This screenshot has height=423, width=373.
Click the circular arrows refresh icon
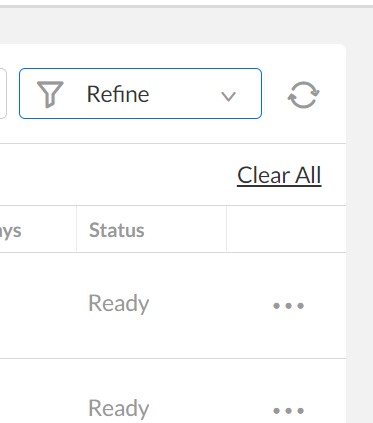[303, 95]
